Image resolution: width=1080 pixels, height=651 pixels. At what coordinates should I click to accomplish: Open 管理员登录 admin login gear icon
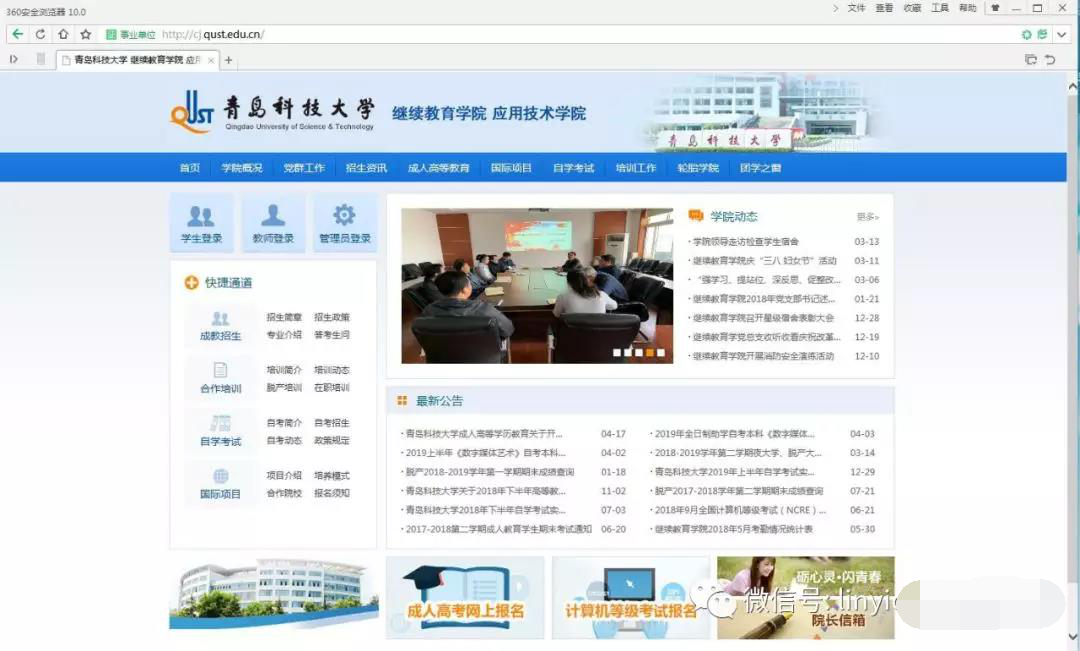click(x=345, y=223)
